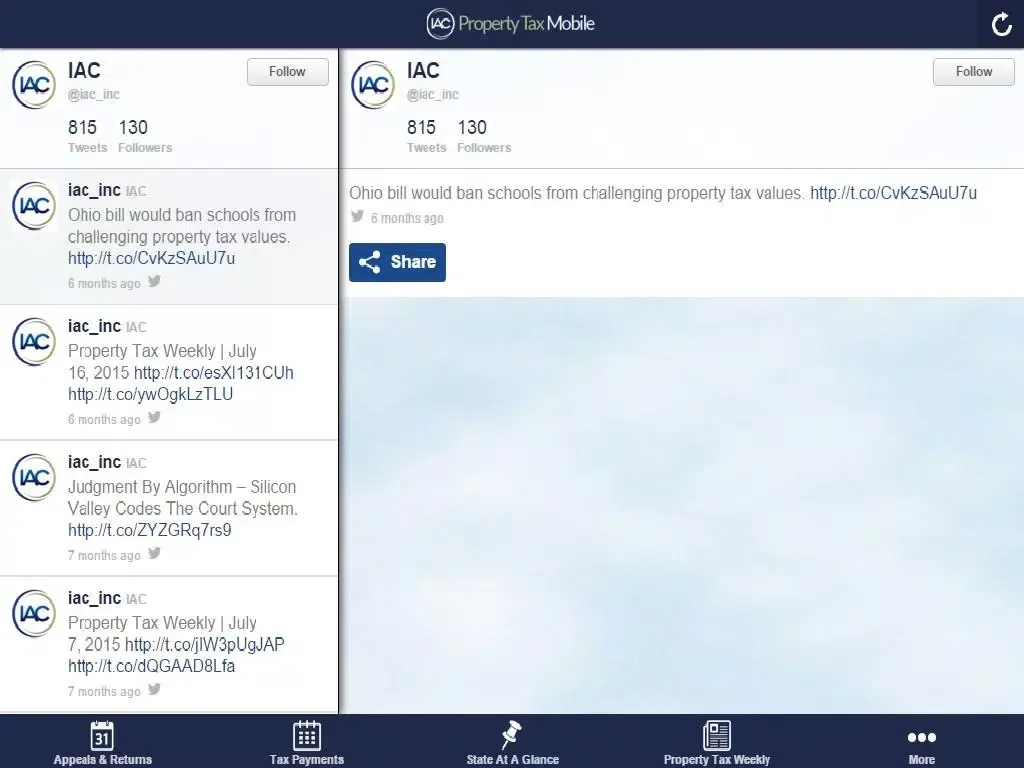Image resolution: width=1024 pixels, height=768 pixels.
Task: Click Twitter bird icon on July 16 tweet
Action: 154,417
